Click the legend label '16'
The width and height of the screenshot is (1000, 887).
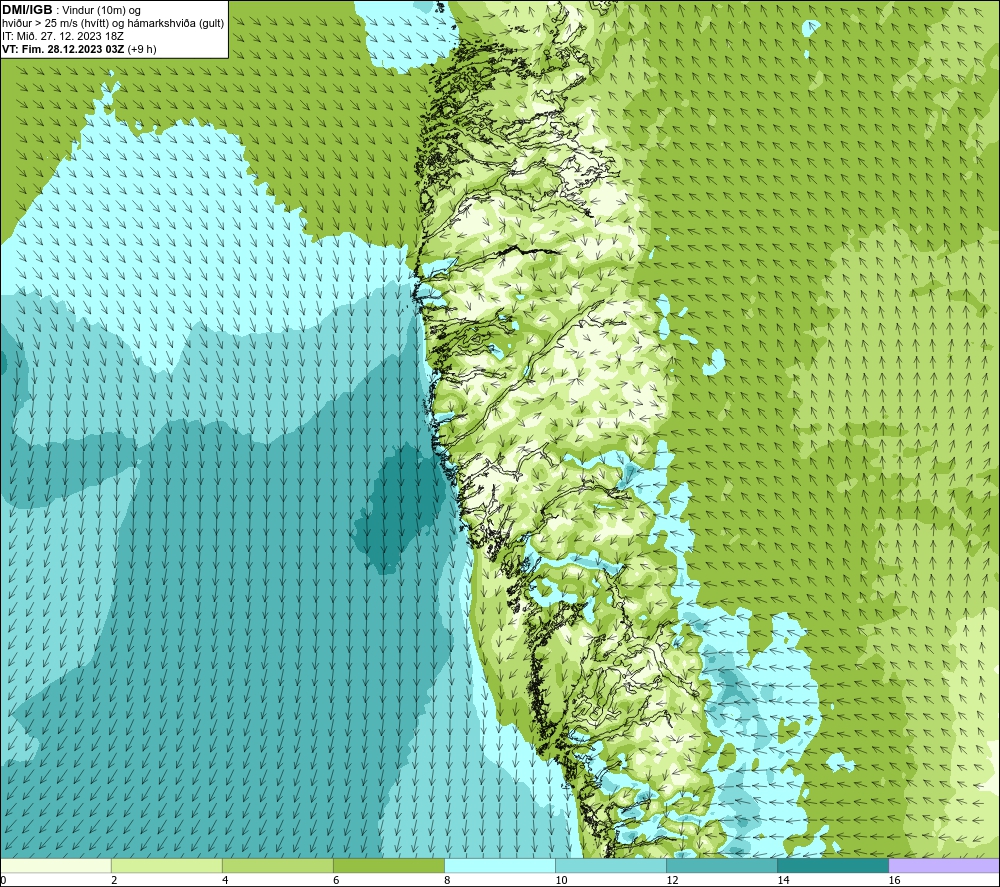point(894,880)
